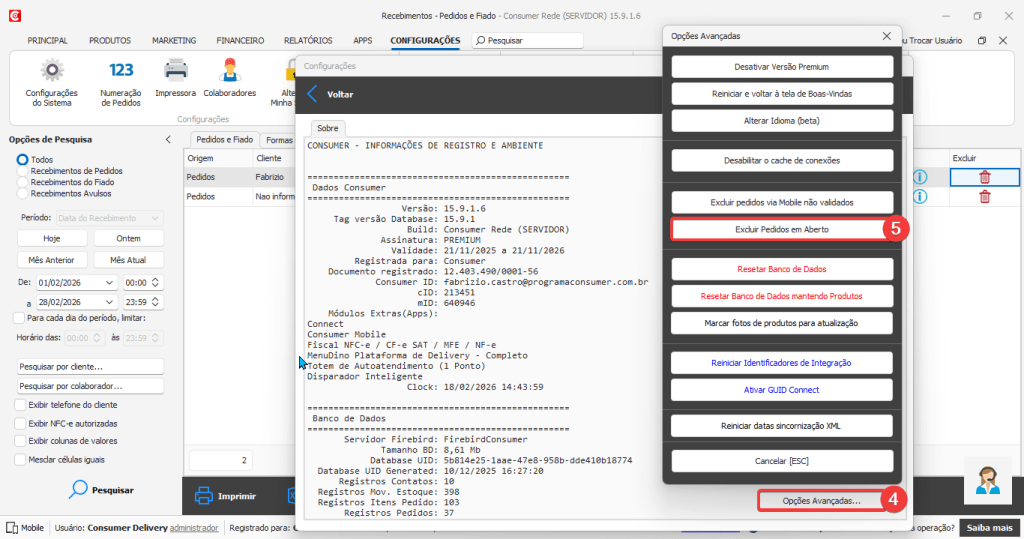Switch to the Pedidos e Fiado tab
The height and width of the screenshot is (539, 1024).
[x=224, y=140]
